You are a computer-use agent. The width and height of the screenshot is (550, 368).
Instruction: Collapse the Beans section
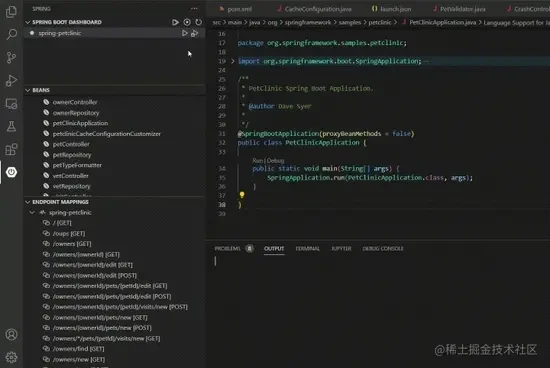pyautogui.click(x=28, y=90)
